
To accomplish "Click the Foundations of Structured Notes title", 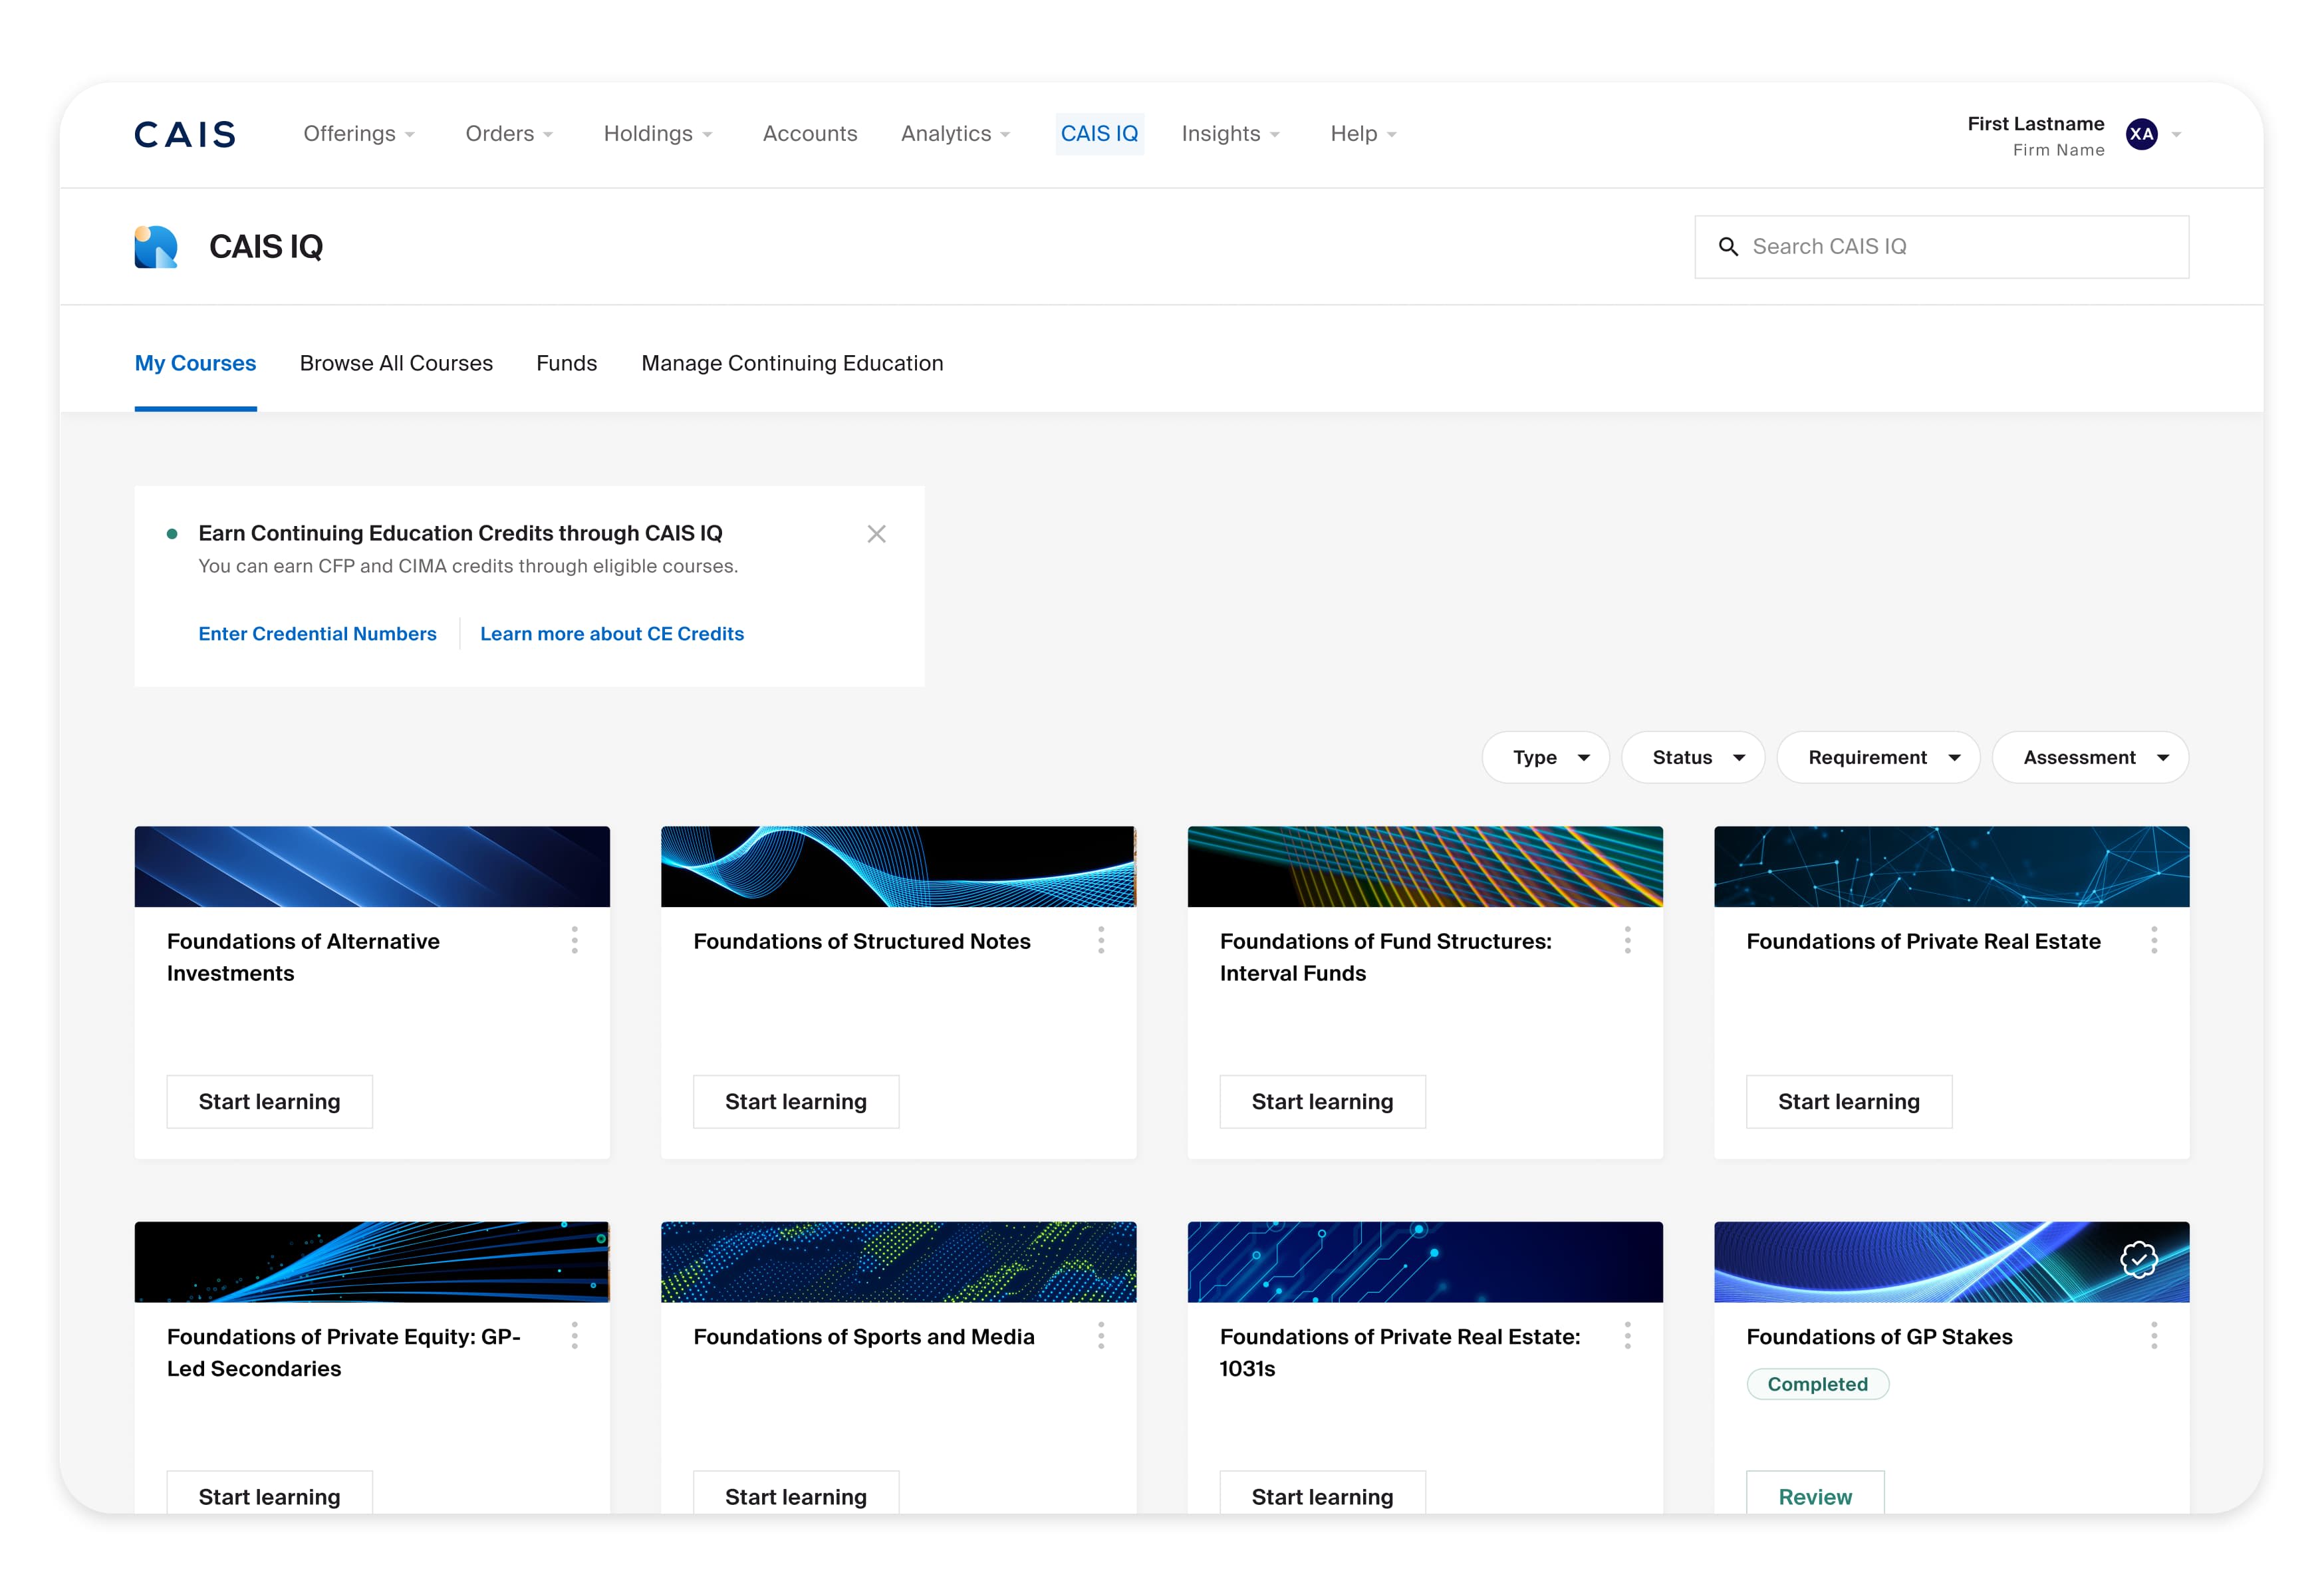I will coord(862,941).
